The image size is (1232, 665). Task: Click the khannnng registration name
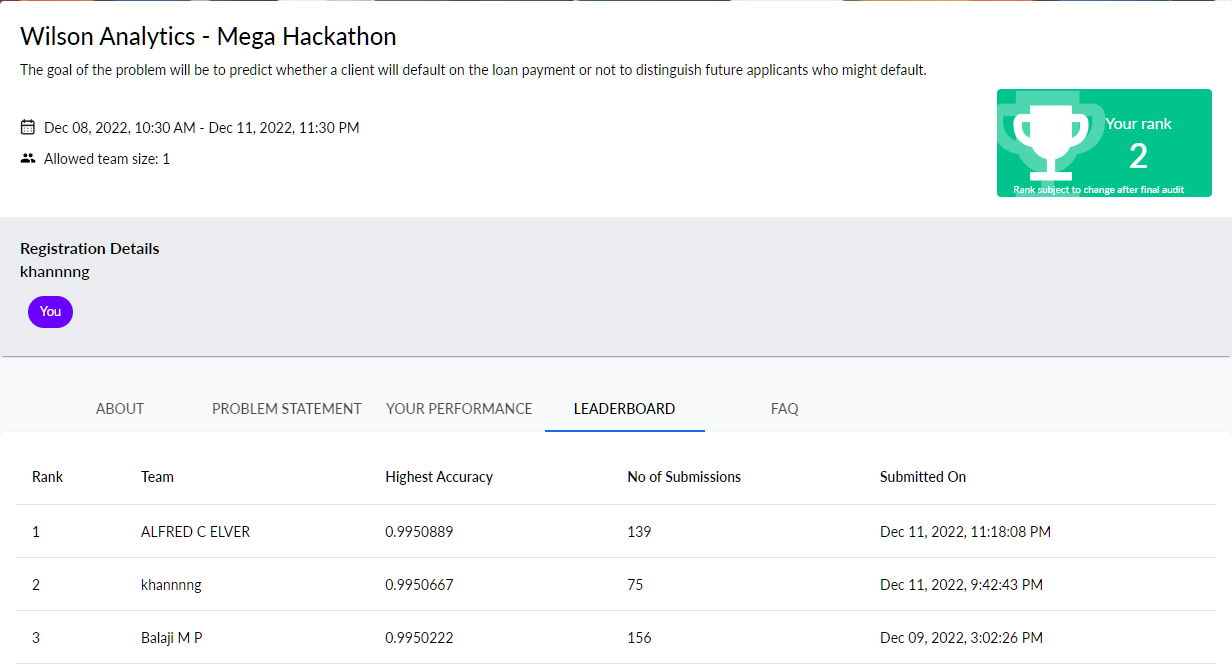55,271
